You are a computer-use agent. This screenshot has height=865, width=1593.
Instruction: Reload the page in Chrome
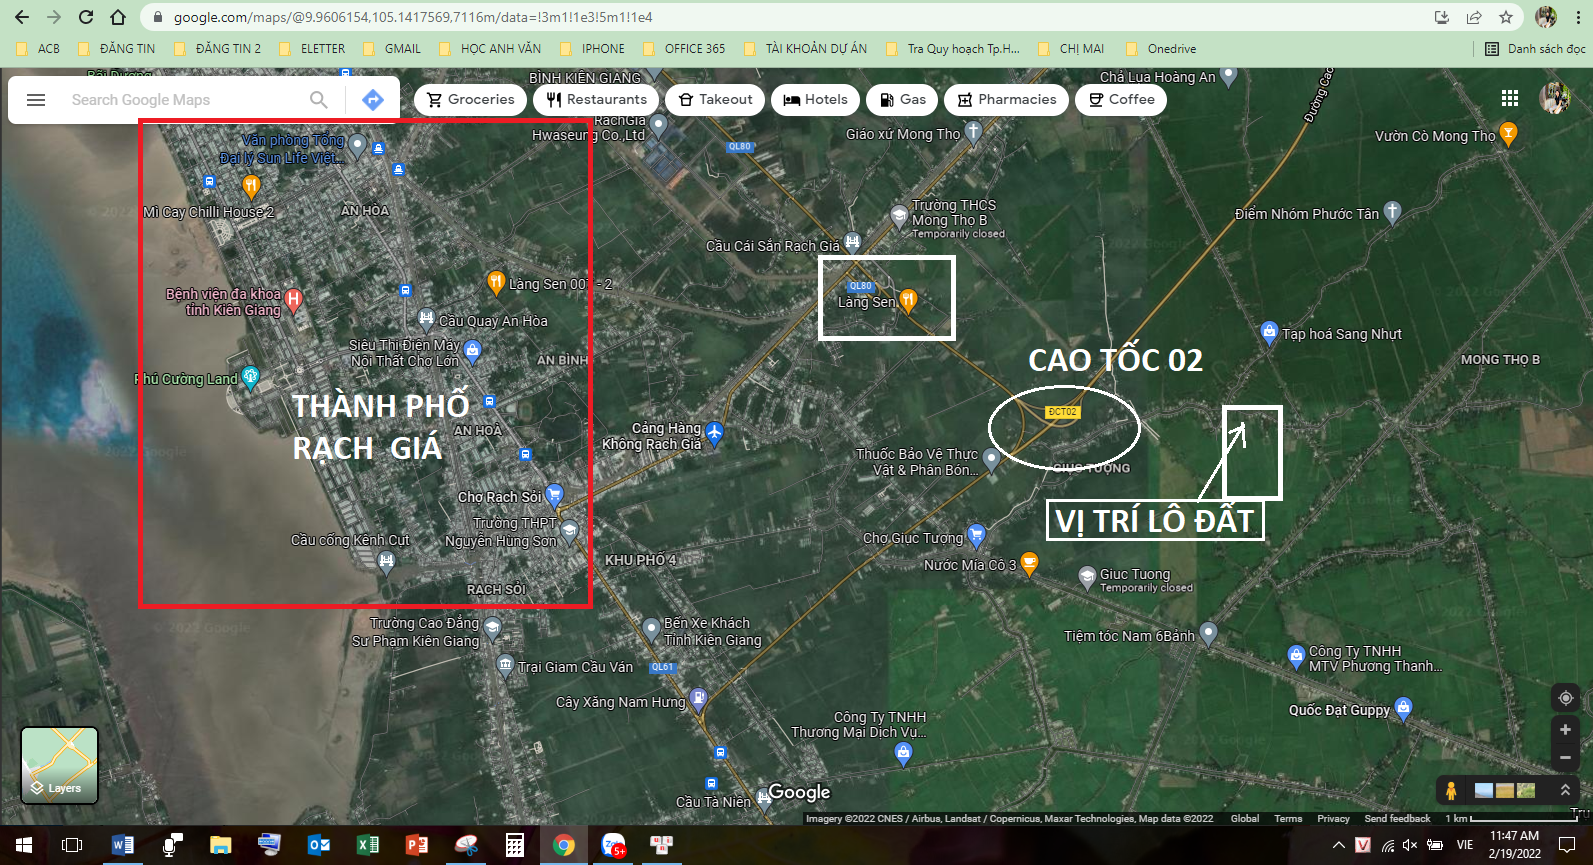[x=86, y=17]
